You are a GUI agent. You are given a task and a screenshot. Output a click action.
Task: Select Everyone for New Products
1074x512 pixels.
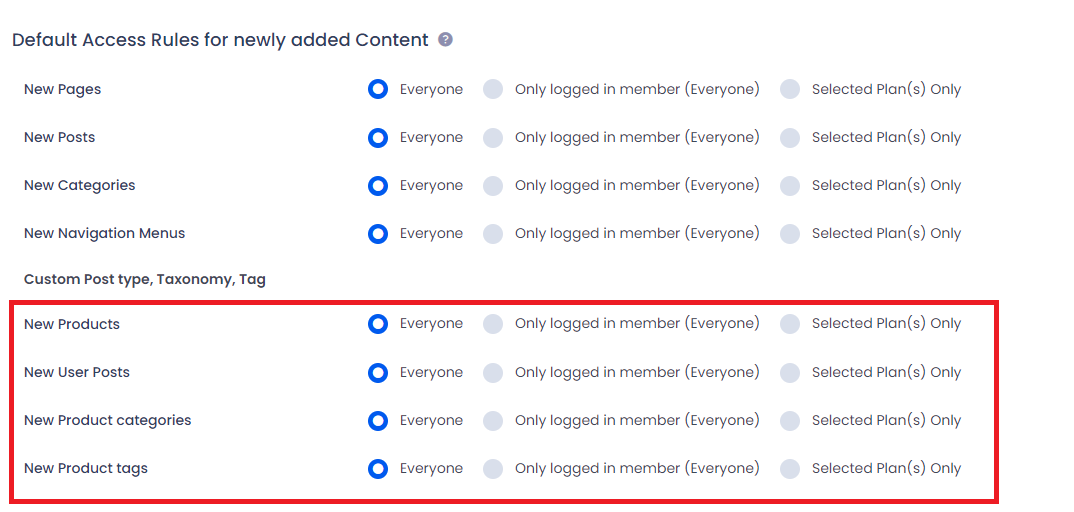pyautogui.click(x=378, y=324)
